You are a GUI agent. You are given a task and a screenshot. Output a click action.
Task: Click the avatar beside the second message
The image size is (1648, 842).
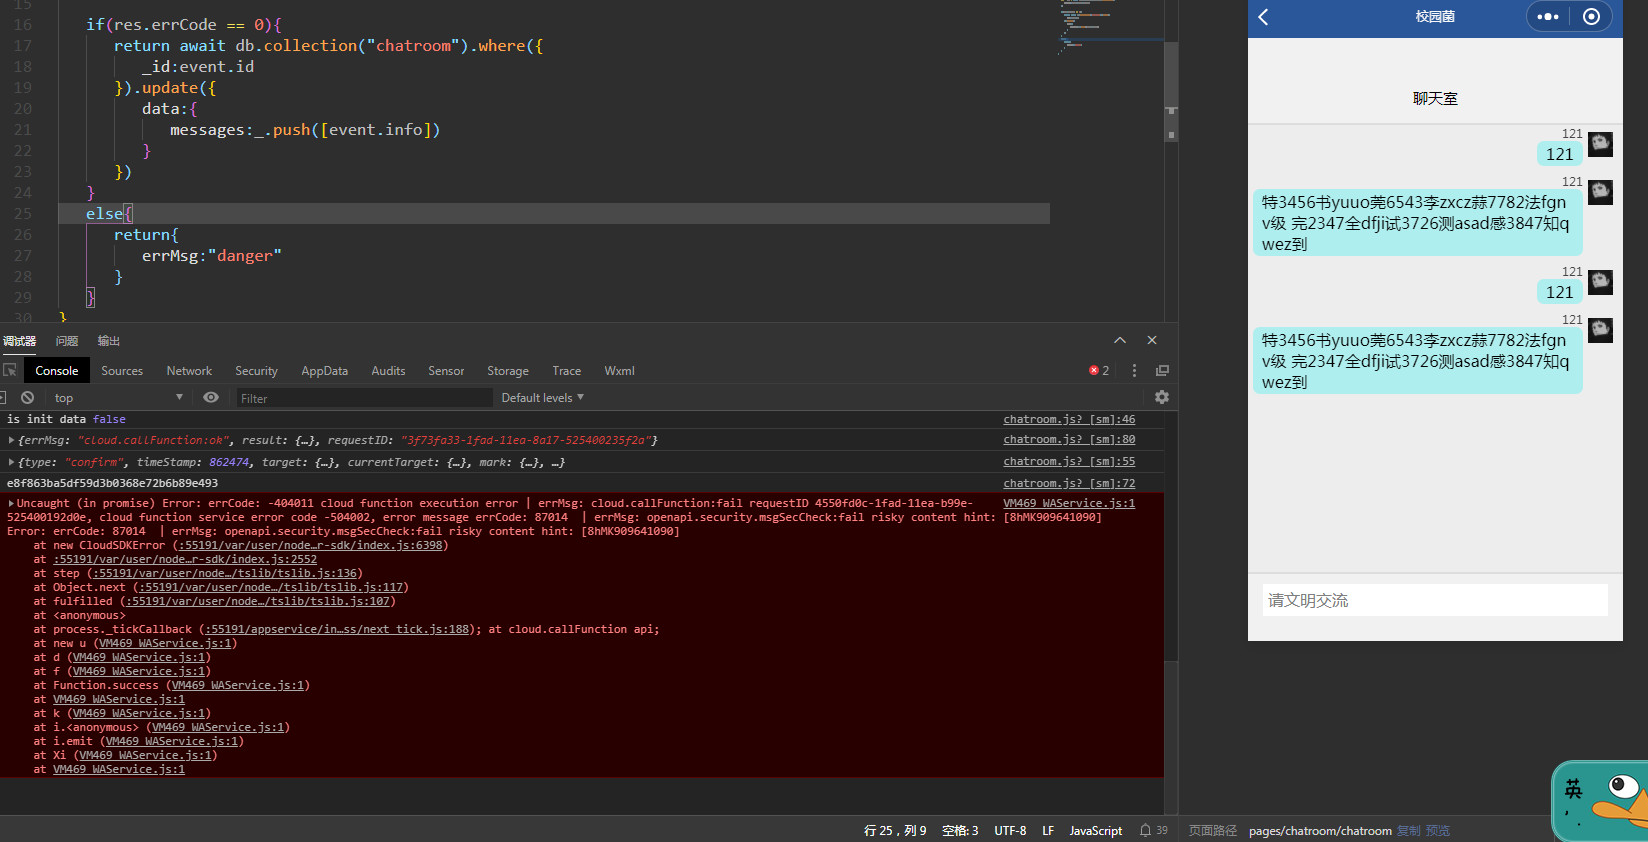1600,192
